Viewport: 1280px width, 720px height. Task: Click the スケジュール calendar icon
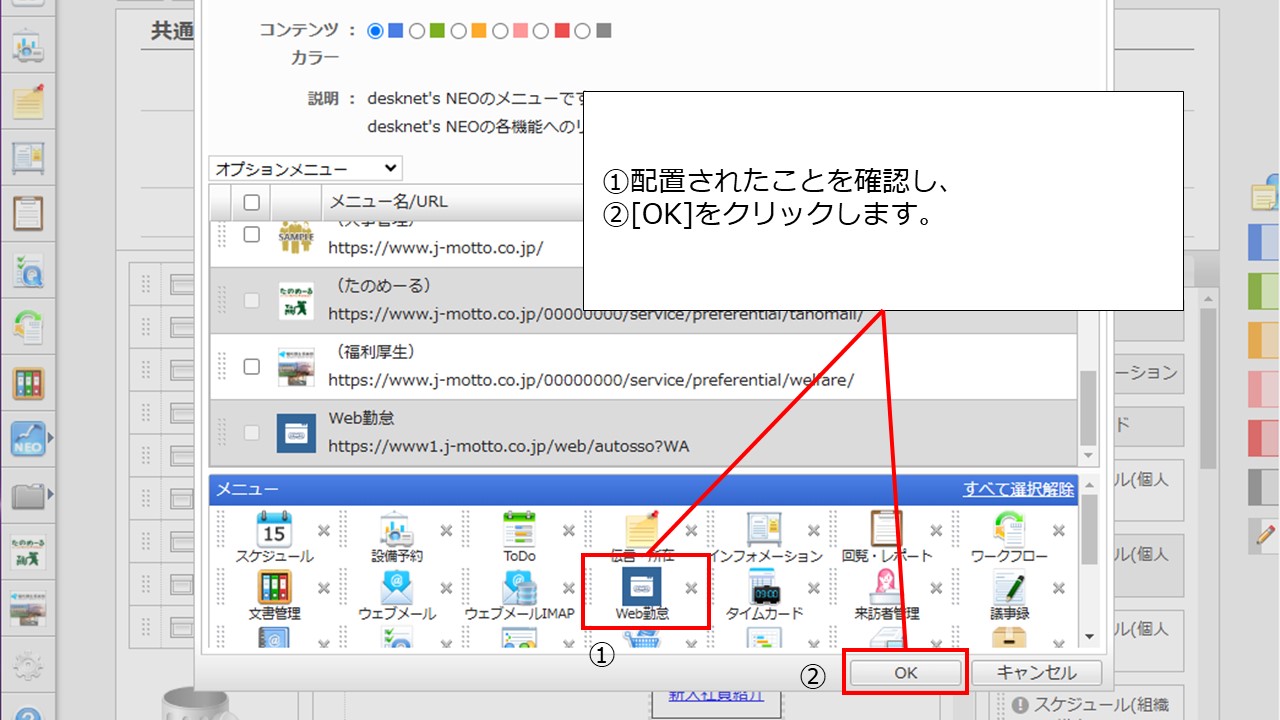pyautogui.click(x=274, y=529)
